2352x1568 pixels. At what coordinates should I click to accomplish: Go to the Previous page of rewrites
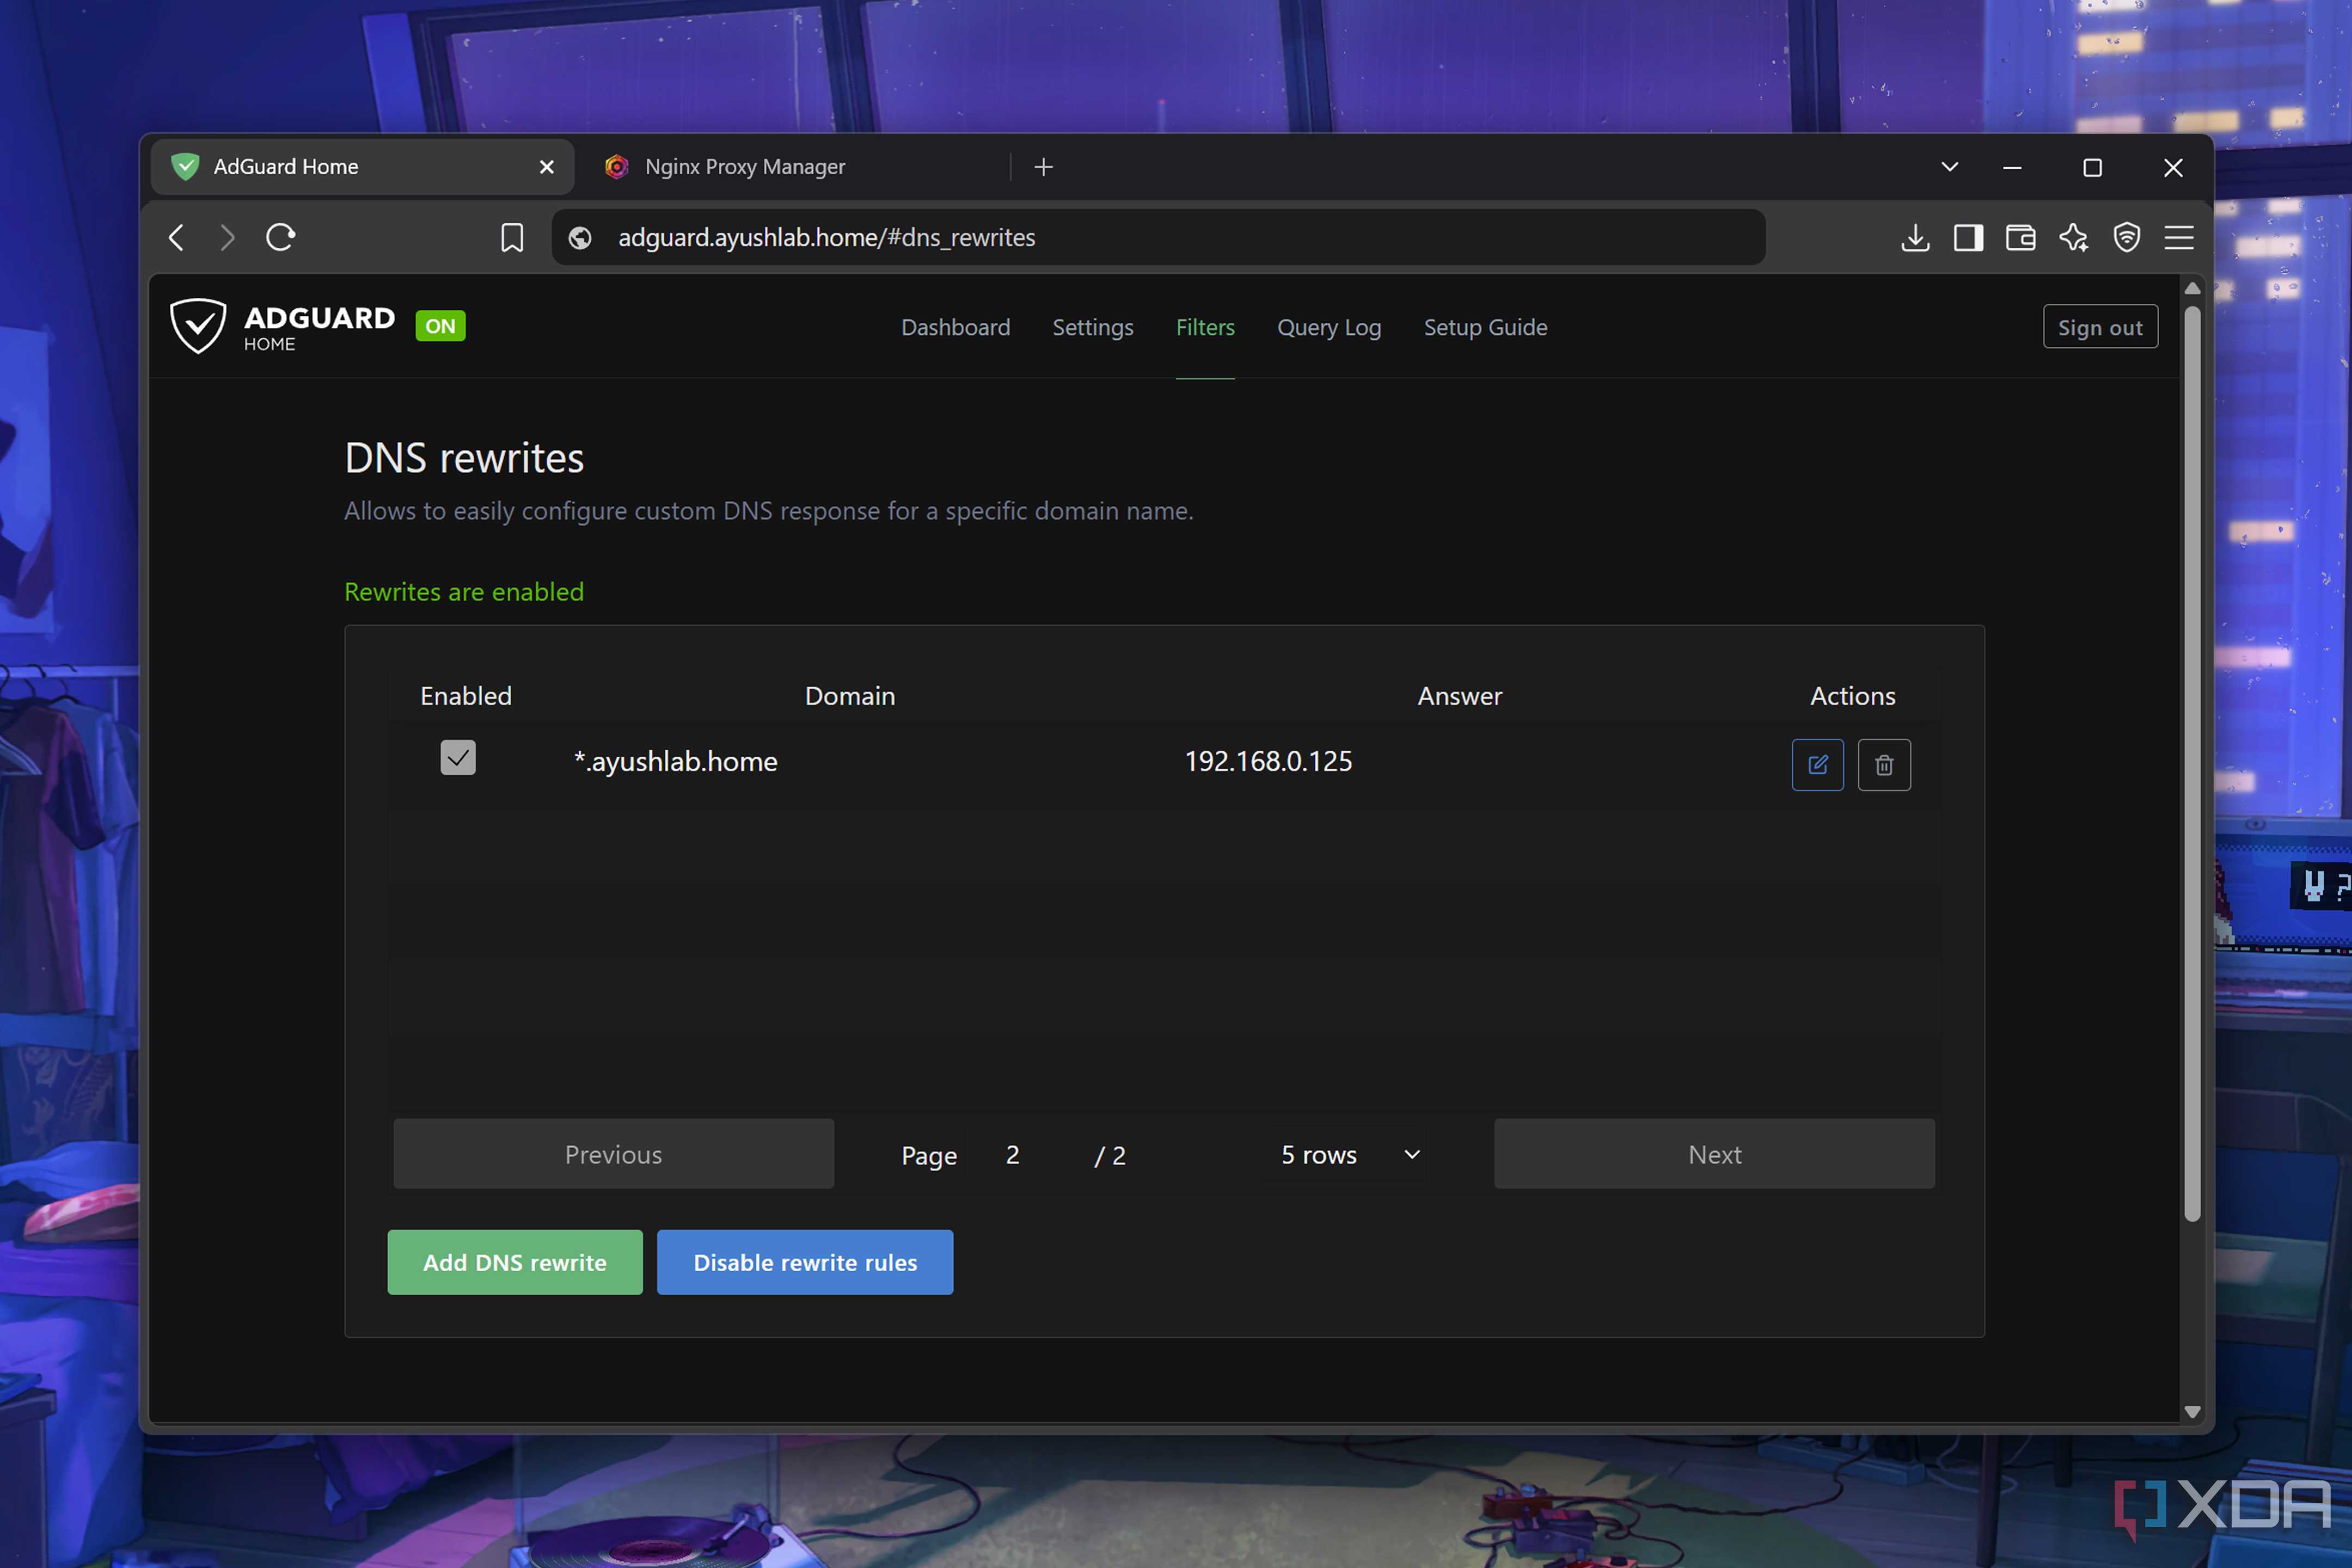(x=613, y=1154)
